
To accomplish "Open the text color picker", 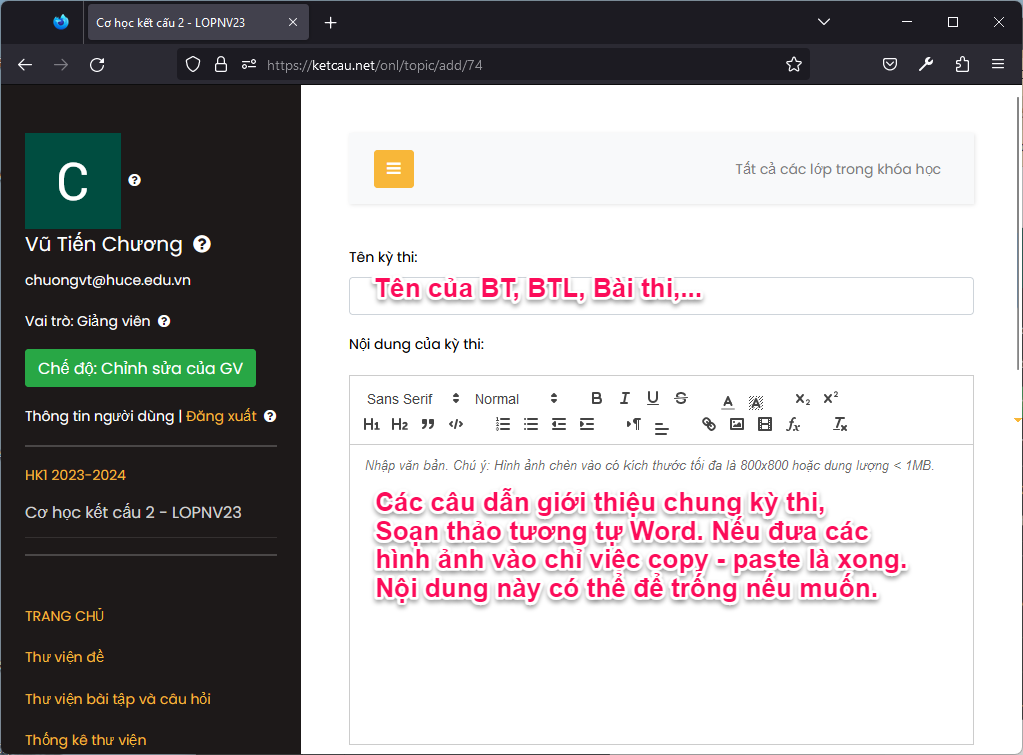I will [727, 401].
